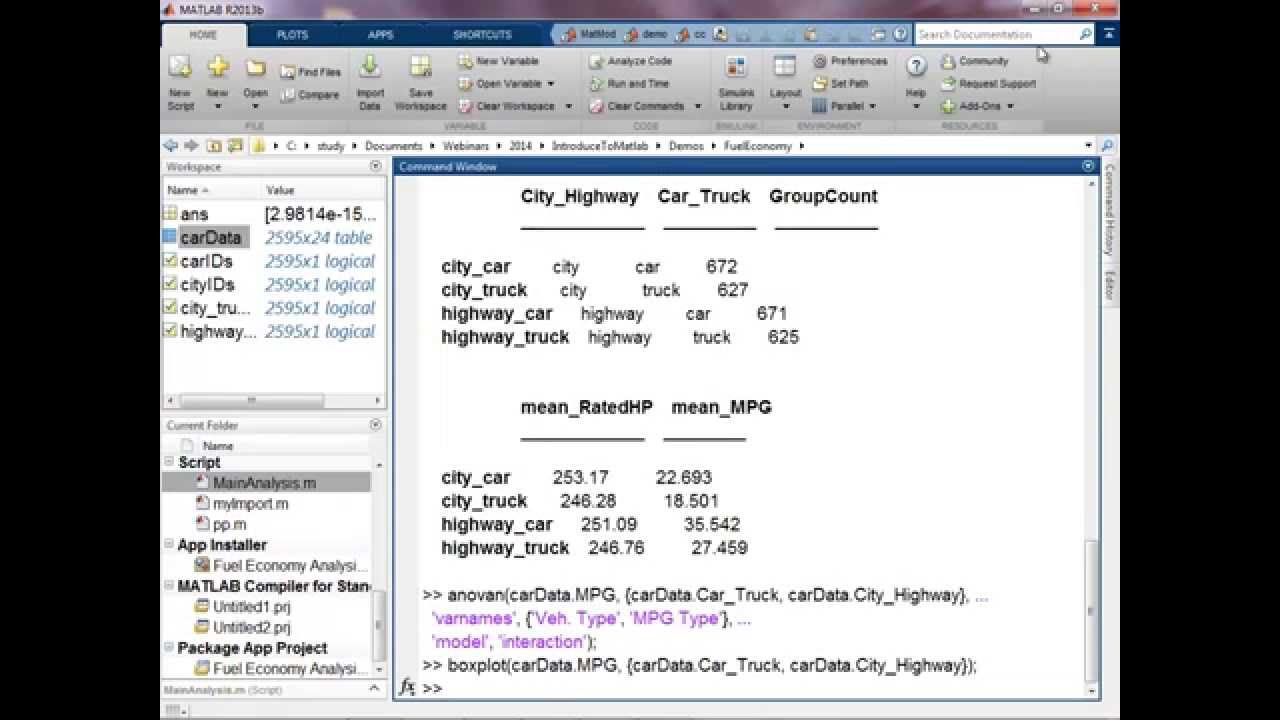This screenshot has width=1280, height=720.
Task: Click the Save Workspace icon
Action: 420,68
